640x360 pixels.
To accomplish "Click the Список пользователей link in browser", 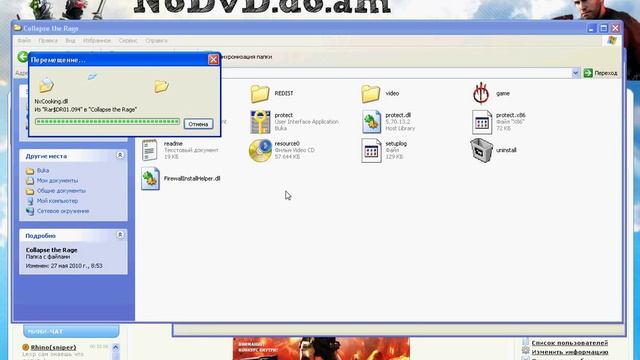I will pos(569,343).
